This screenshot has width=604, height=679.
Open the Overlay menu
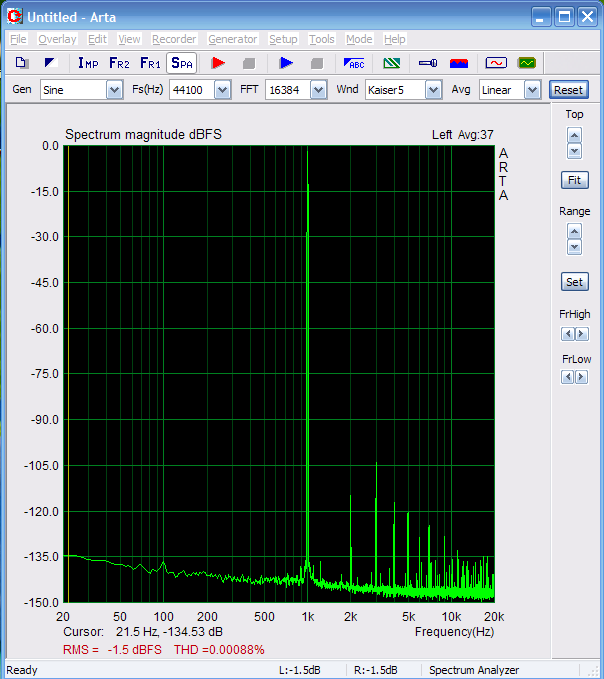[57, 39]
